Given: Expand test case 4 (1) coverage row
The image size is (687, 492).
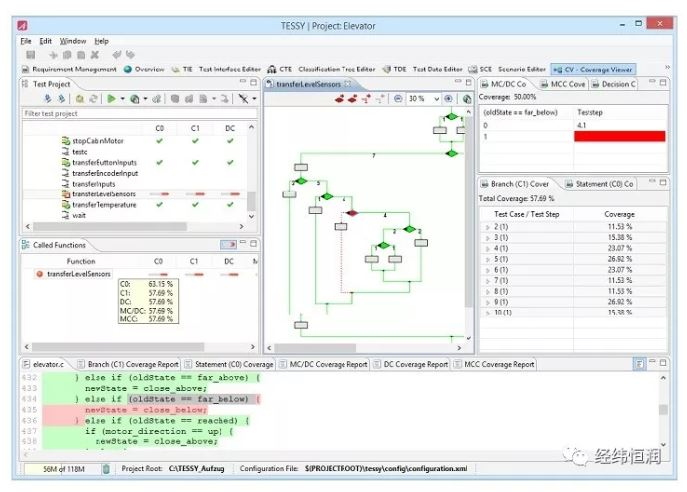Looking at the screenshot, I should coord(488,248).
